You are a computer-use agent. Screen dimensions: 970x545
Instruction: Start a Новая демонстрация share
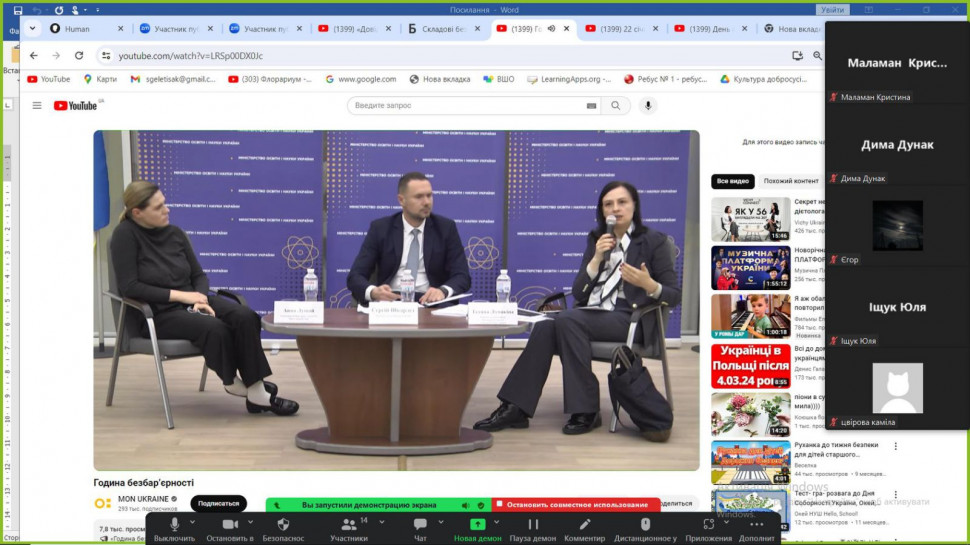click(478, 530)
